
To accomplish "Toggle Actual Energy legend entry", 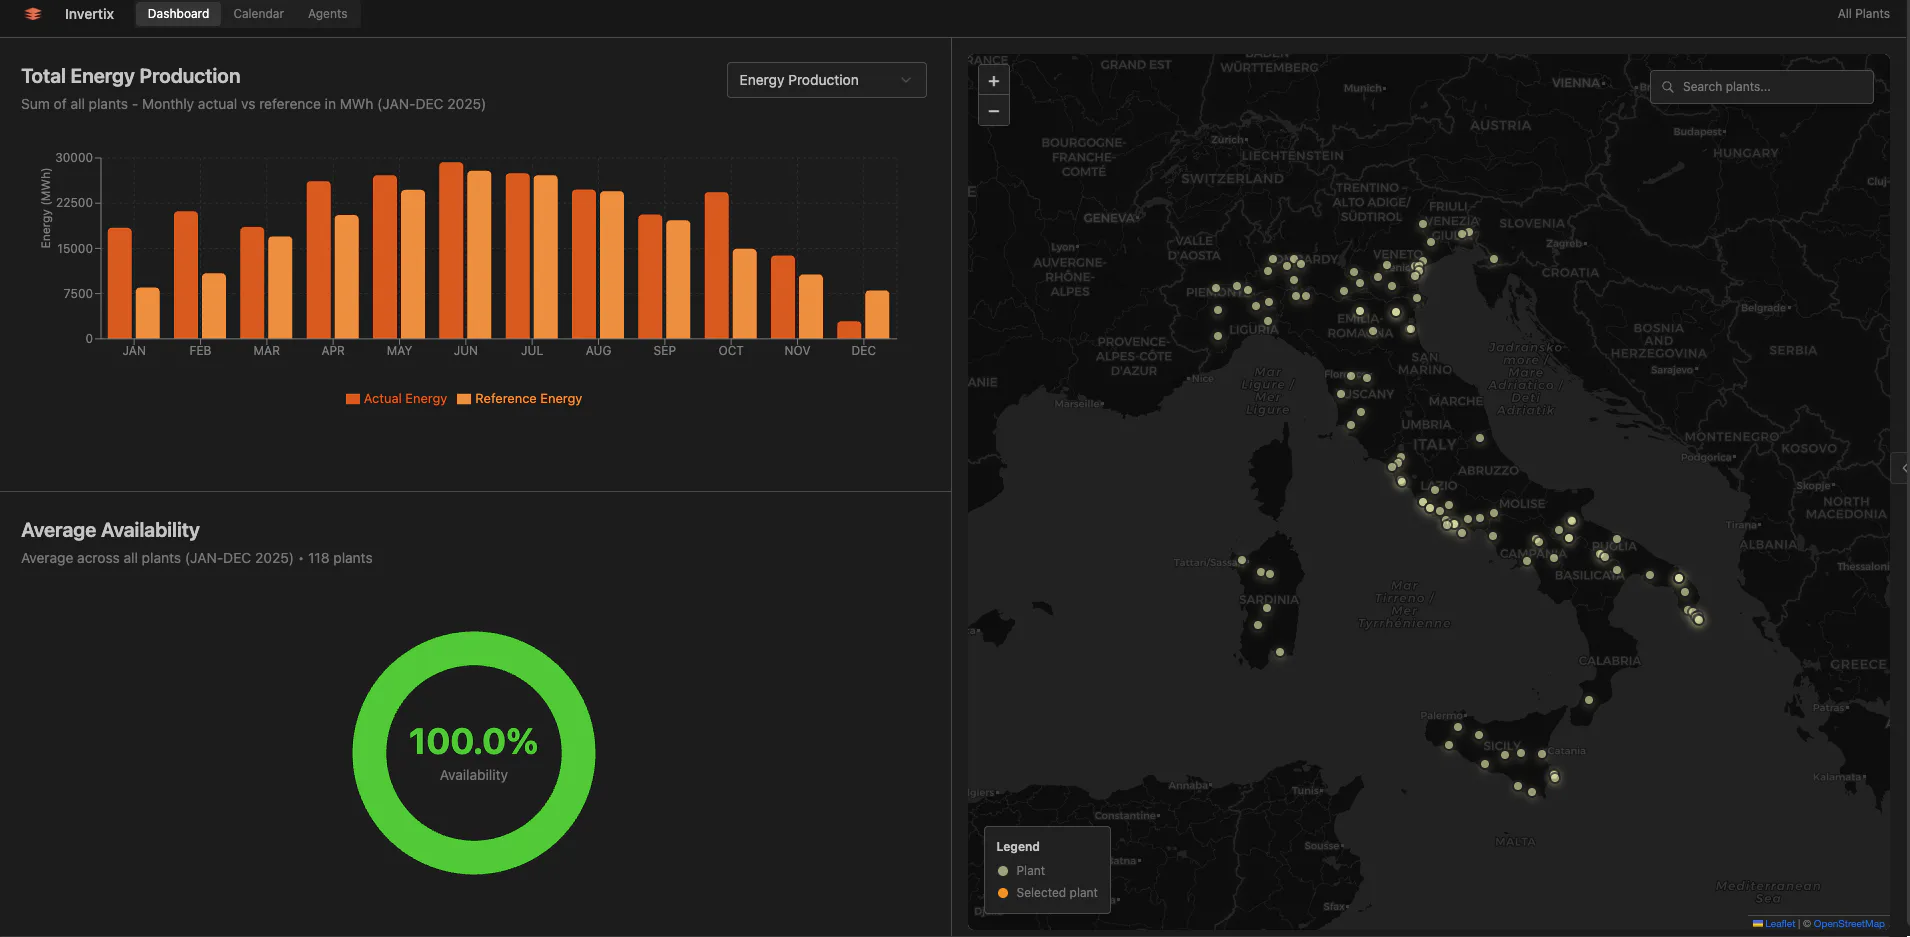I will click(396, 399).
